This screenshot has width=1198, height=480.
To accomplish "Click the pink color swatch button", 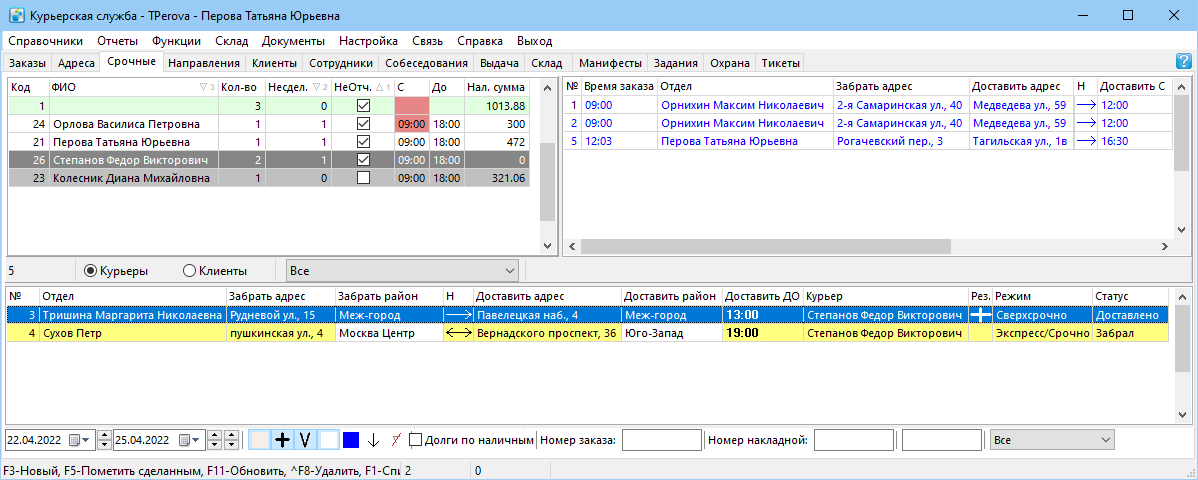I will pyautogui.click(x=260, y=439).
